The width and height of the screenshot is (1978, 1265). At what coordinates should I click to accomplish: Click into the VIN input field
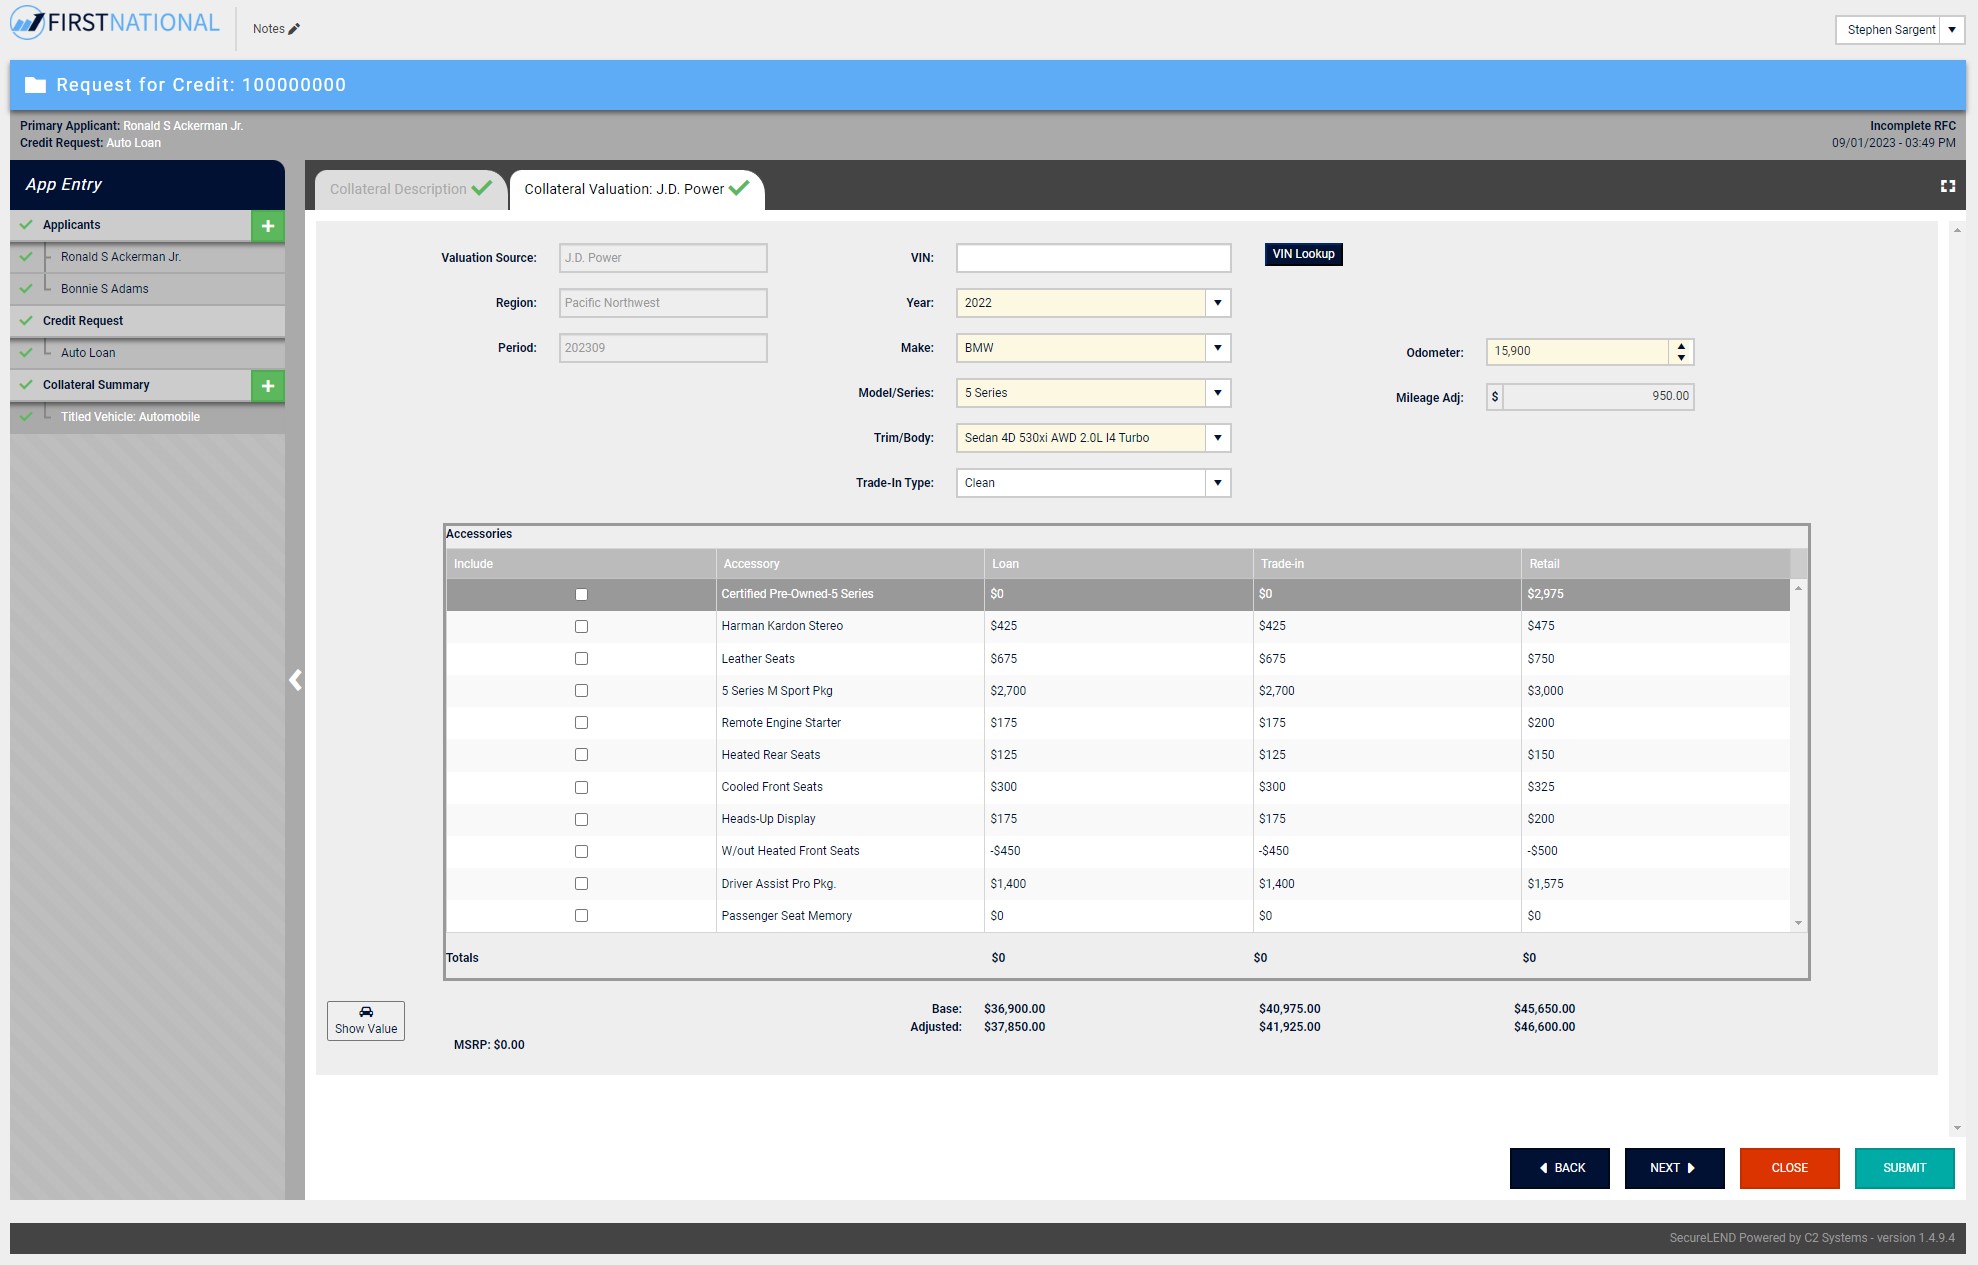pos(1093,258)
